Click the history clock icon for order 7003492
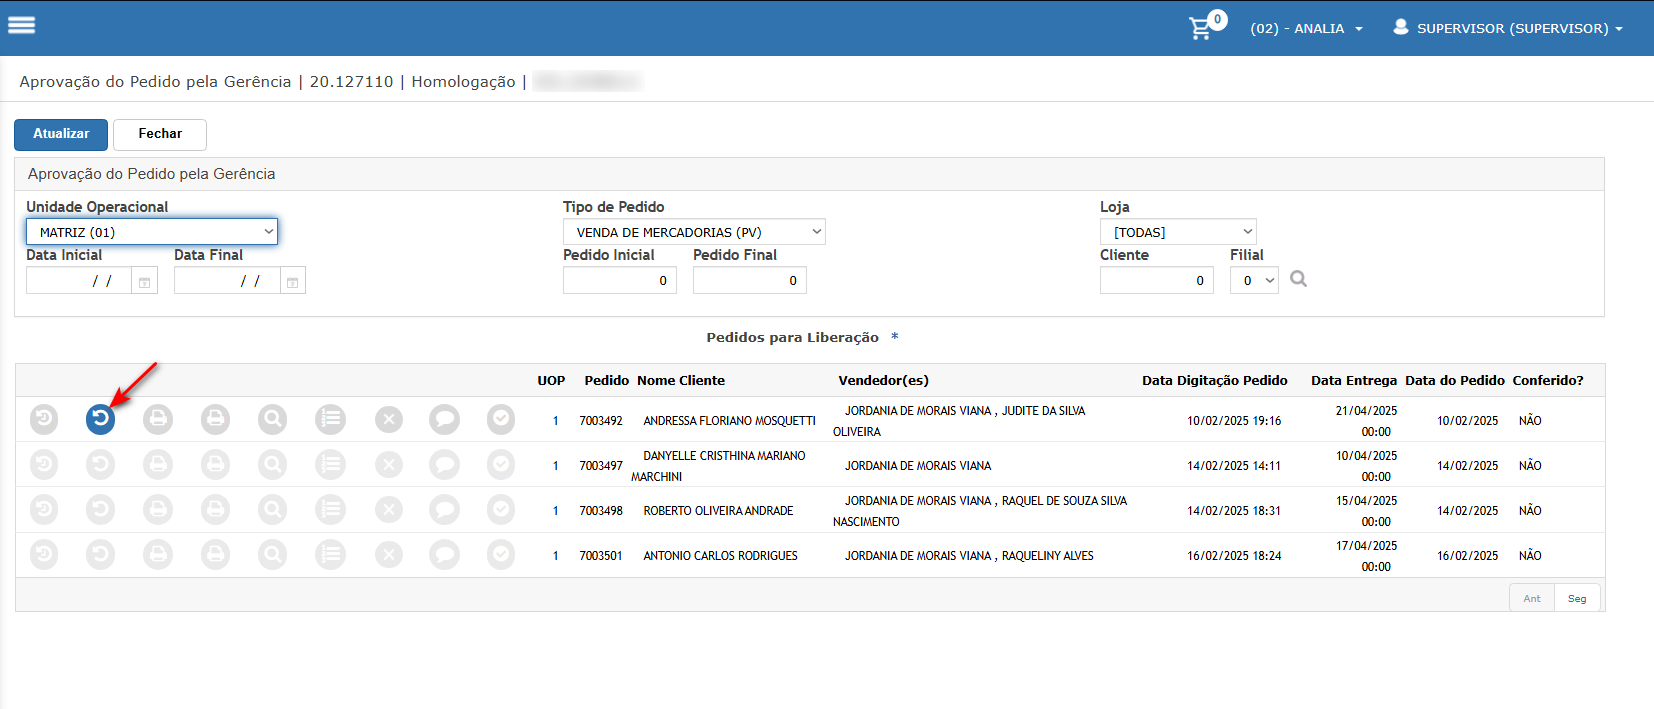The height and width of the screenshot is (709, 1654). (44, 419)
